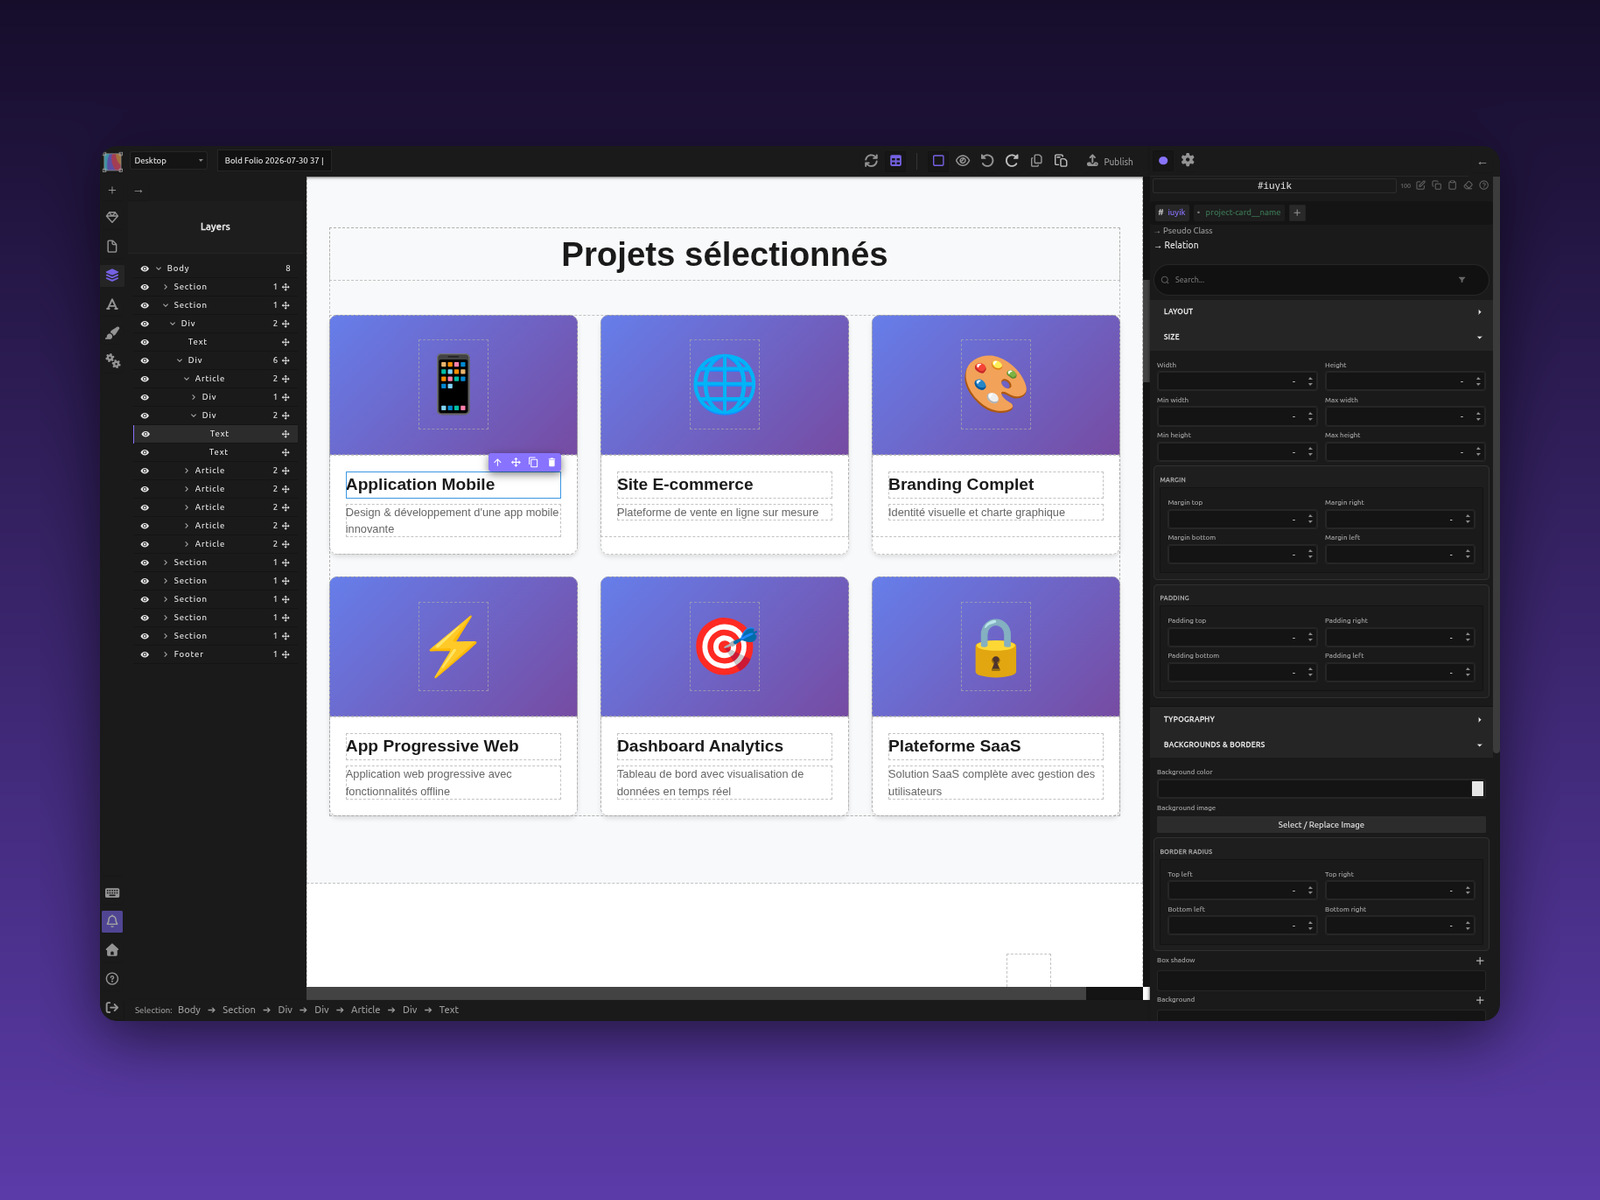Toggle visibility of the Footer layer
The height and width of the screenshot is (1200, 1600).
pos(144,654)
